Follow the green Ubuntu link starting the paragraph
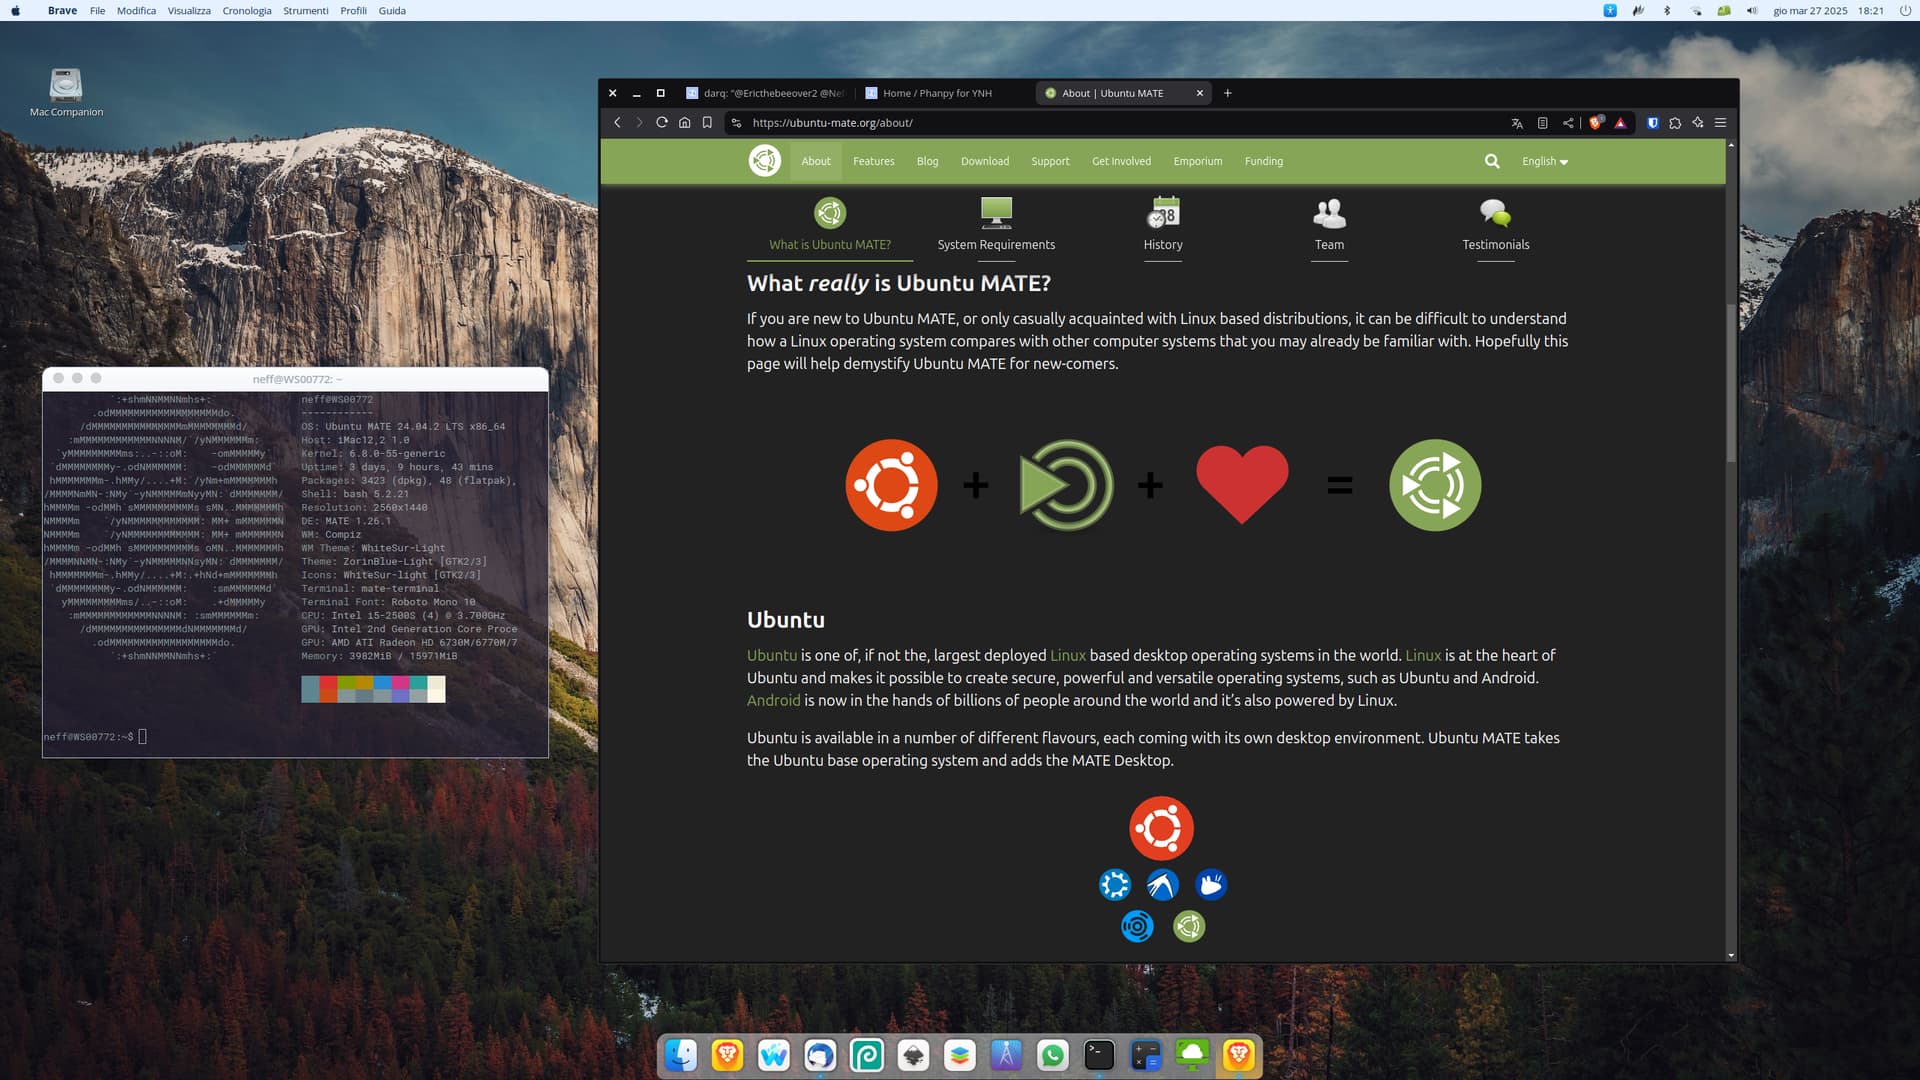The width and height of the screenshot is (1920, 1080). (772, 655)
